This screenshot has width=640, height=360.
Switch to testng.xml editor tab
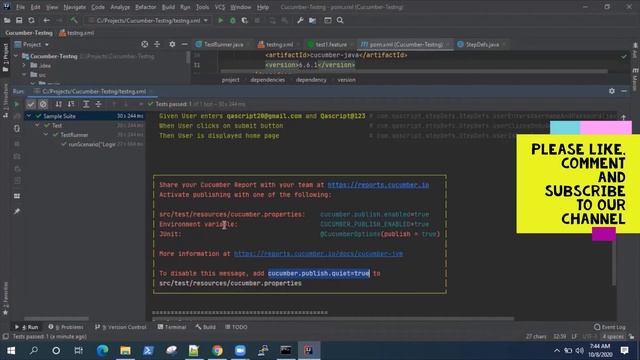coord(280,44)
